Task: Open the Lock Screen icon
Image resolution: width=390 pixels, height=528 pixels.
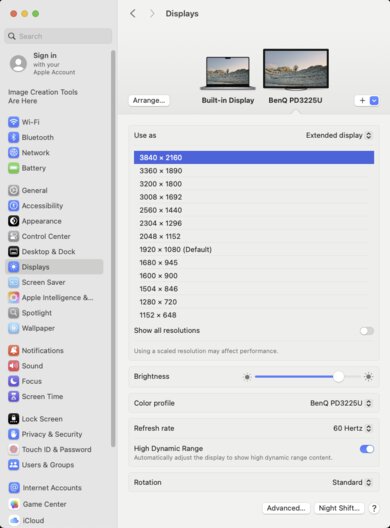Action: tap(13, 419)
